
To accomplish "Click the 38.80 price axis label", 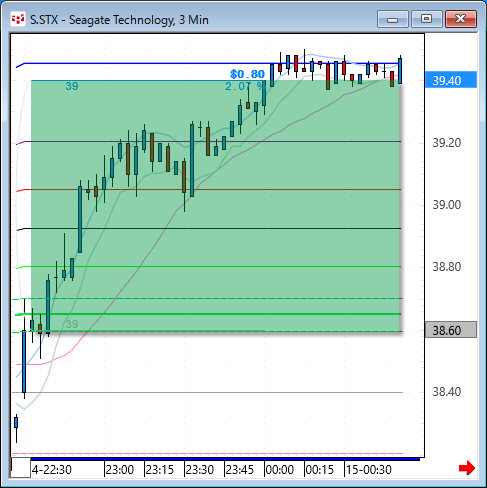I will click(x=447, y=266).
